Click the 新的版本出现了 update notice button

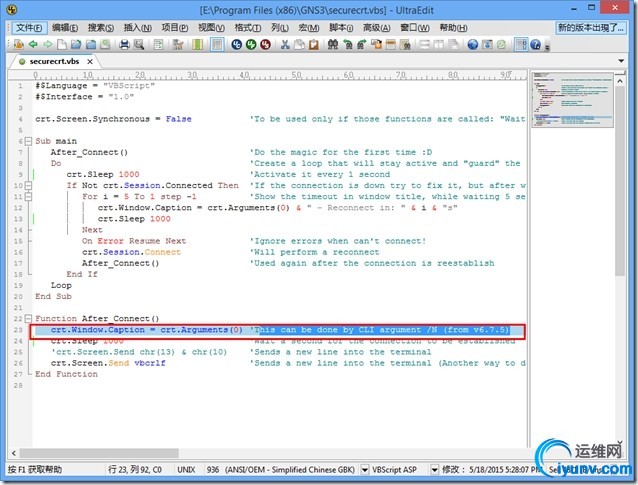pyautogui.click(x=590, y=28)
